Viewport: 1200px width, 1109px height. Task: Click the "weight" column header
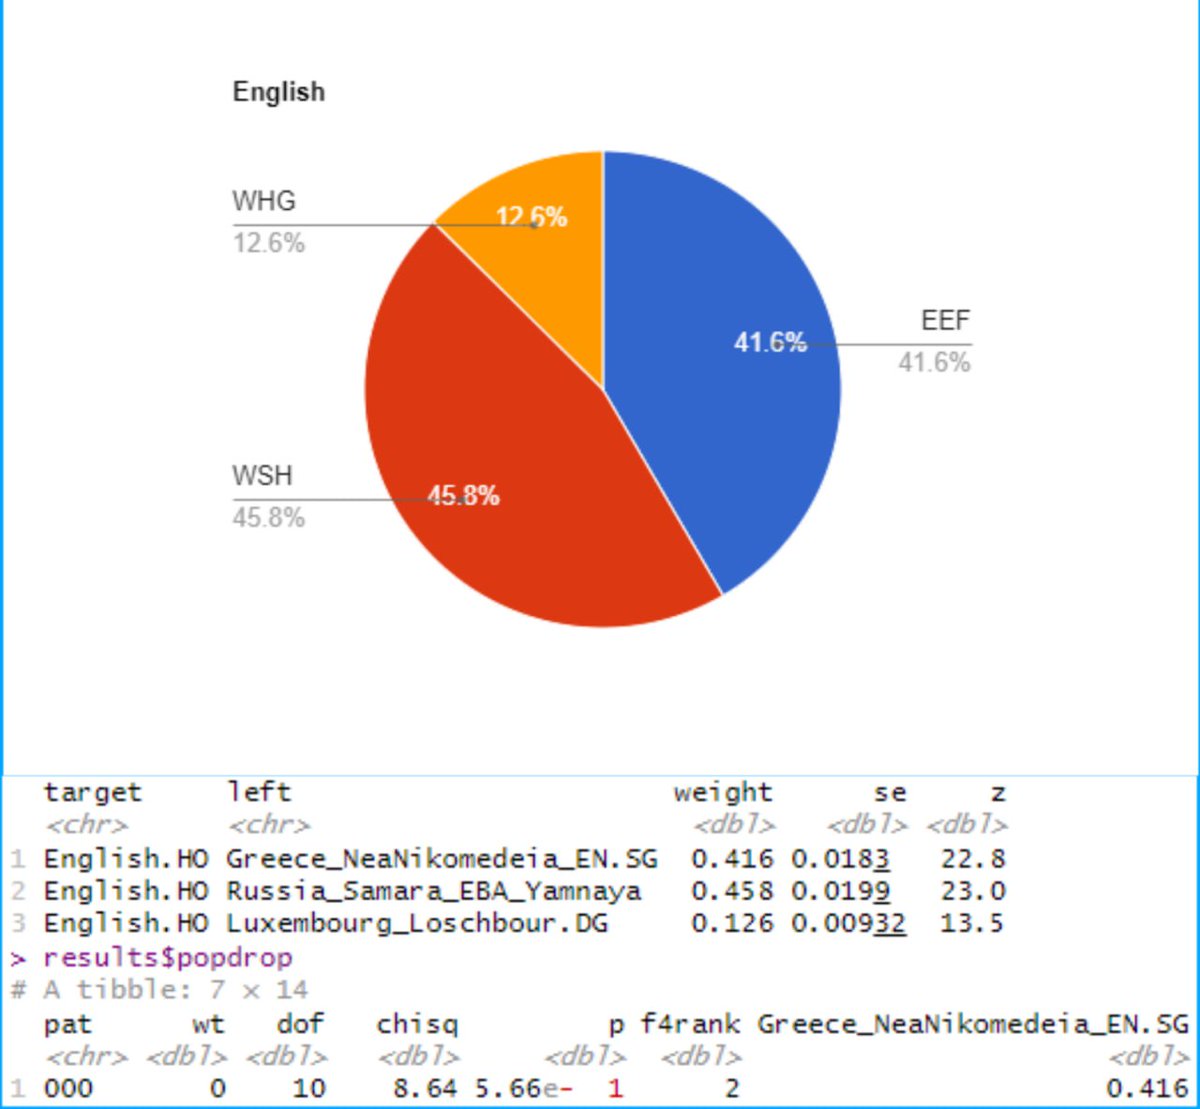coord(723,793)
